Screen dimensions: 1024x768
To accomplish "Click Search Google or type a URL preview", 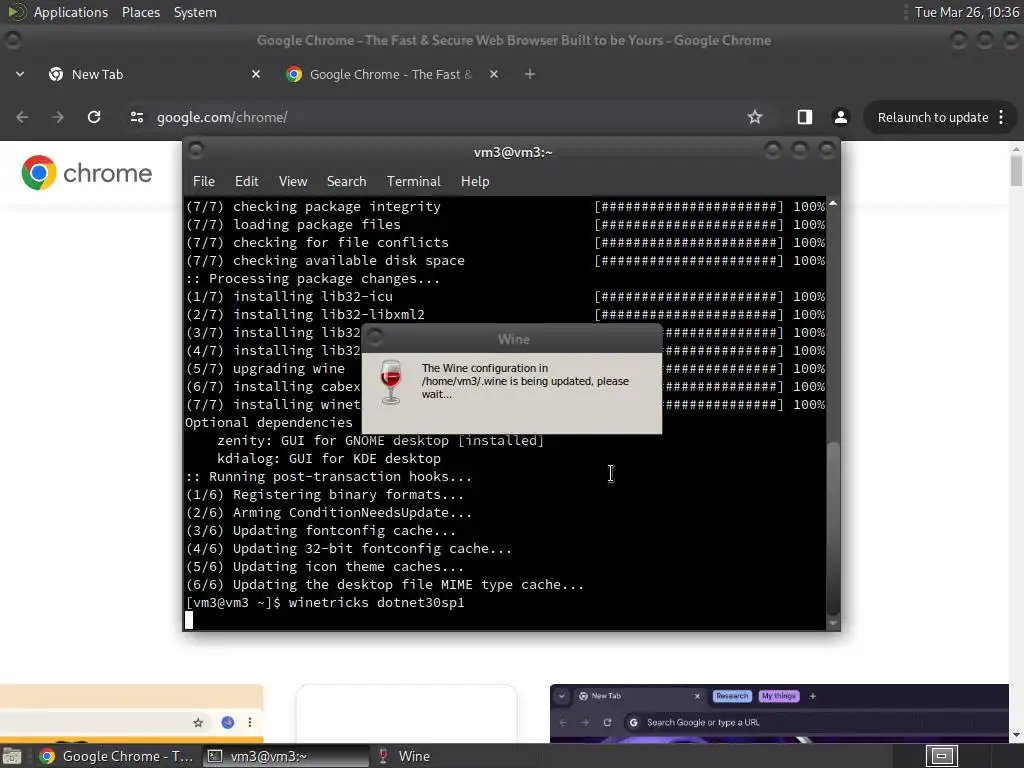I will click(x=703, y=722).
